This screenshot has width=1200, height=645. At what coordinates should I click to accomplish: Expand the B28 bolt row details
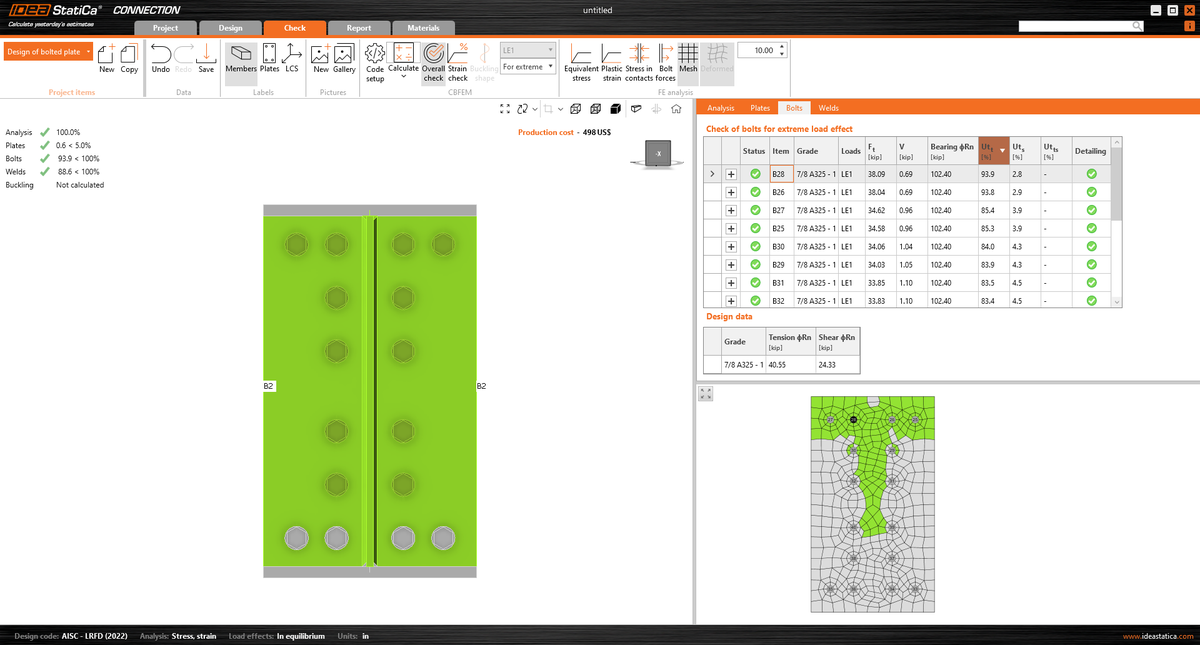click(731, 173)
